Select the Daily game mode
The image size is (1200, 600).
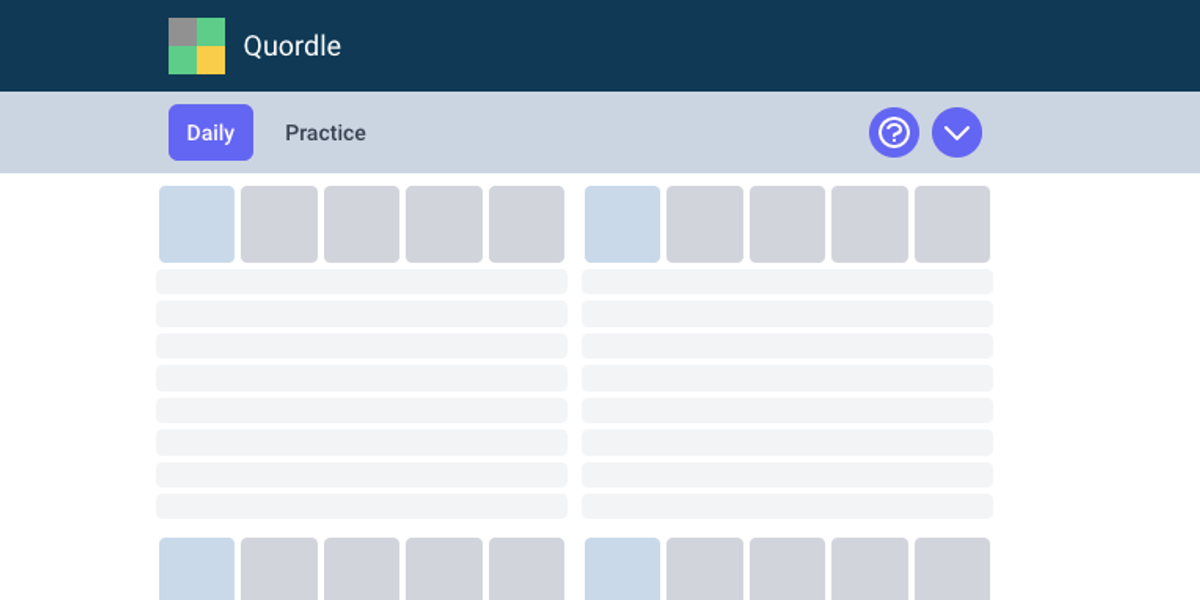tap(210, 132)
